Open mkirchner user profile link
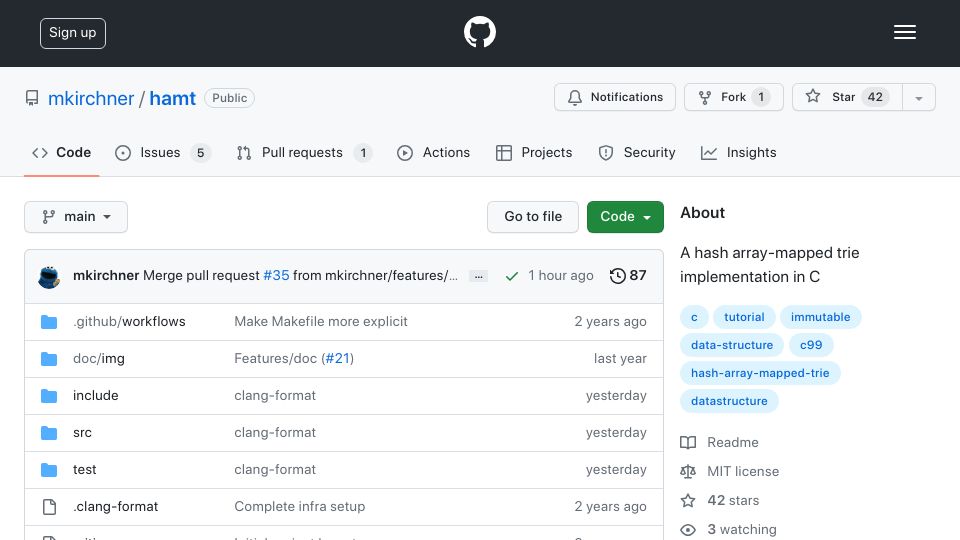This screenshot has height=540, width=960. tap(91, 98)
